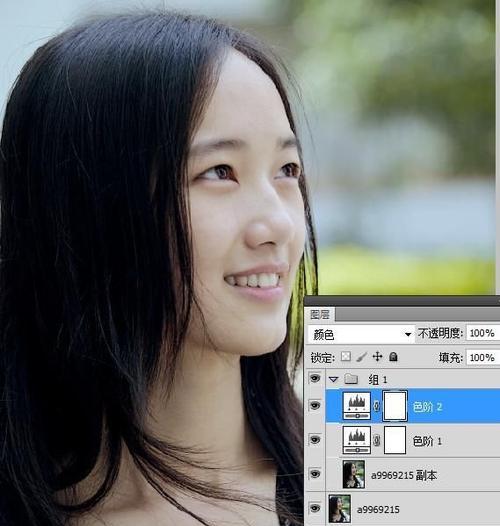Click the 填充 100% fill field
Screen dimensions: 500x526
point(483,358)
